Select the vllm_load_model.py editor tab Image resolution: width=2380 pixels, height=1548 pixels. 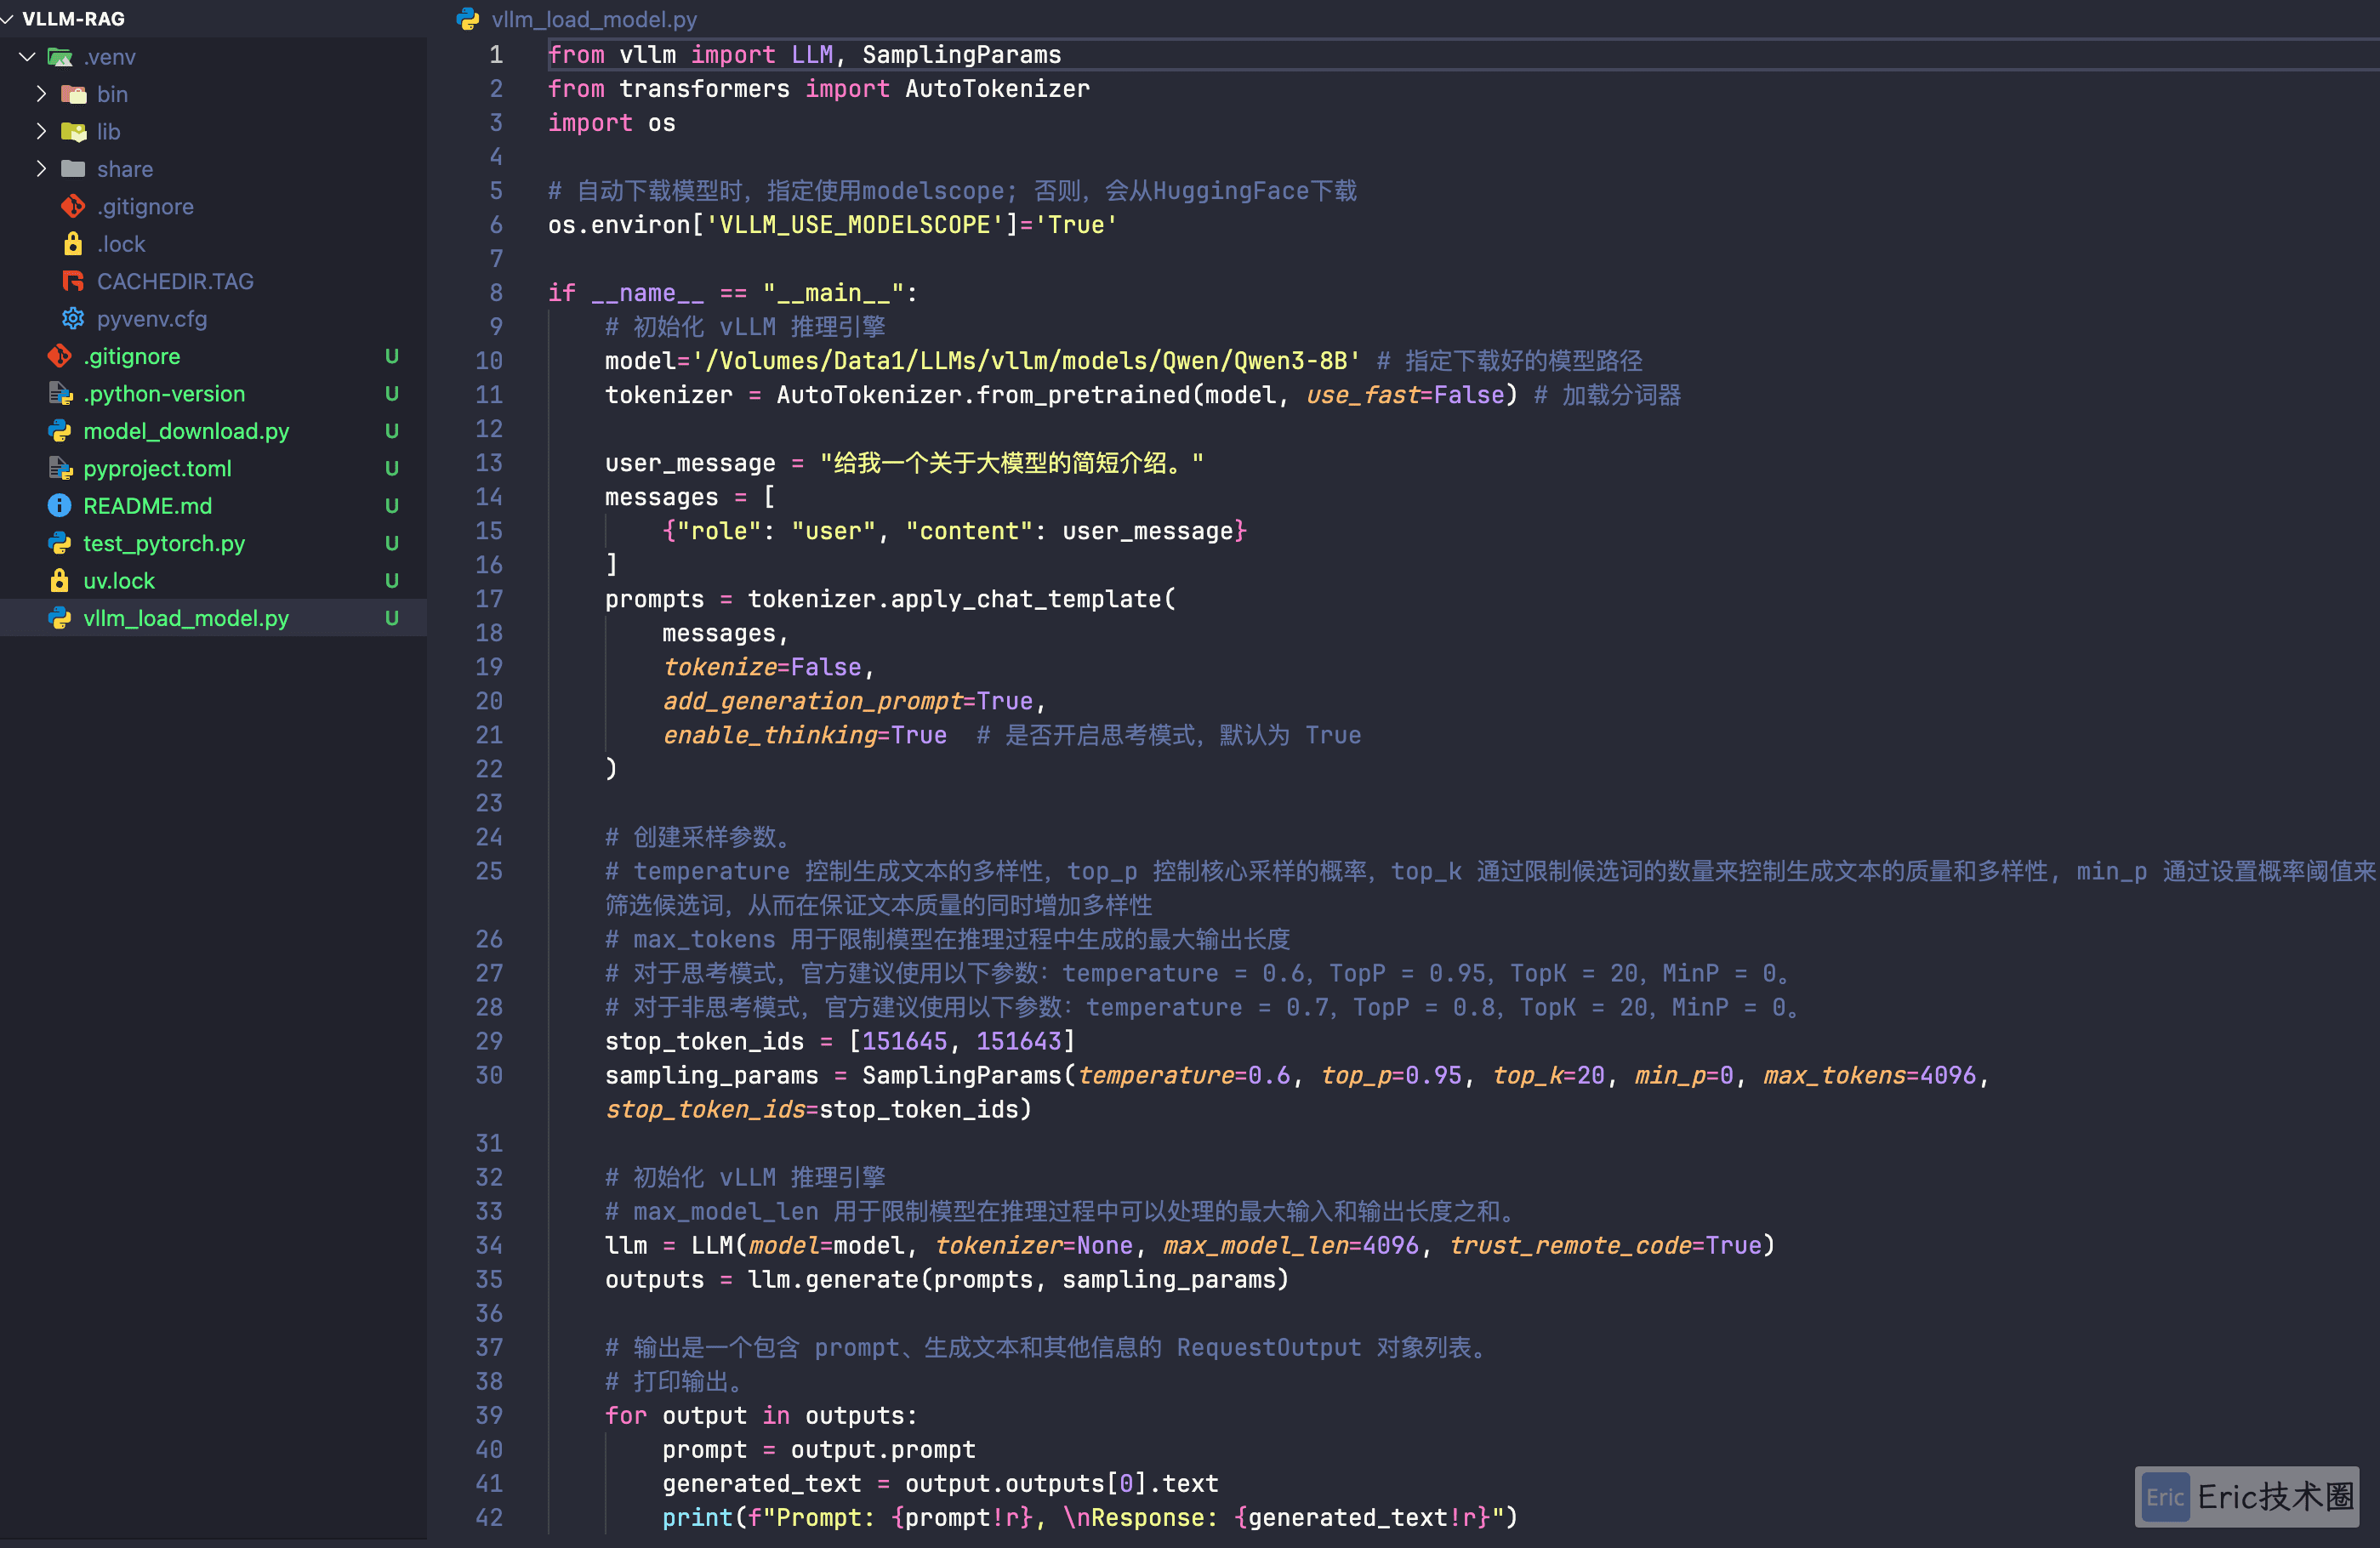tap(578, 19)
